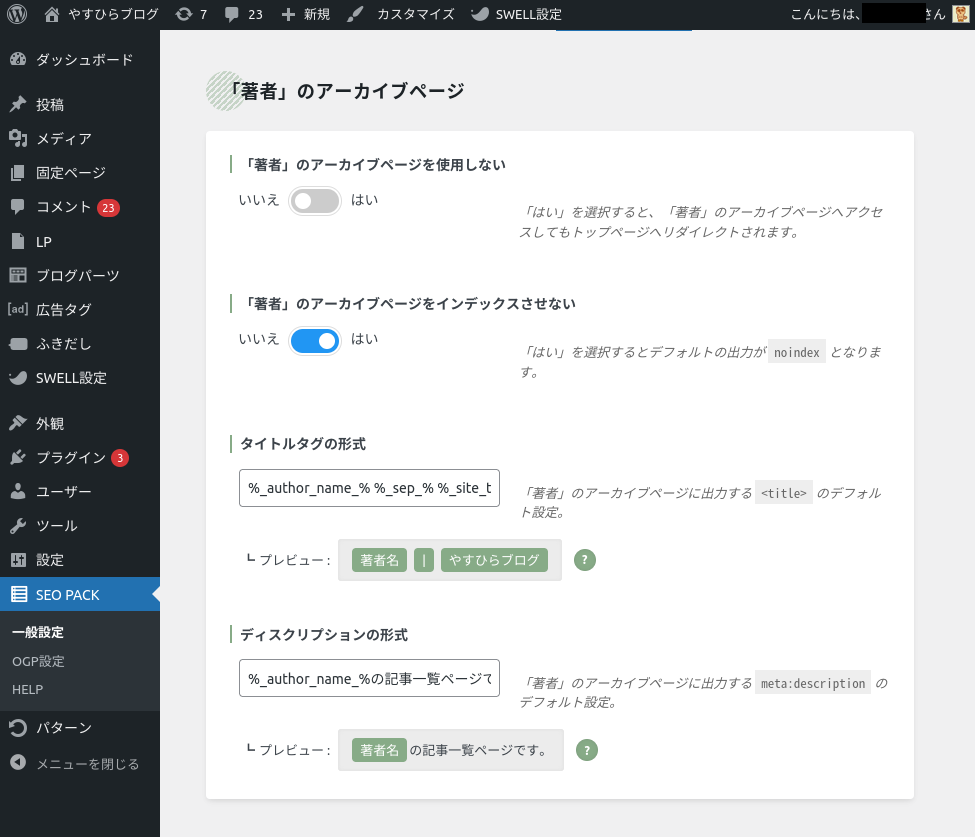
Task: Turn off the author archive noindex switch
Action: coord(315,341)
